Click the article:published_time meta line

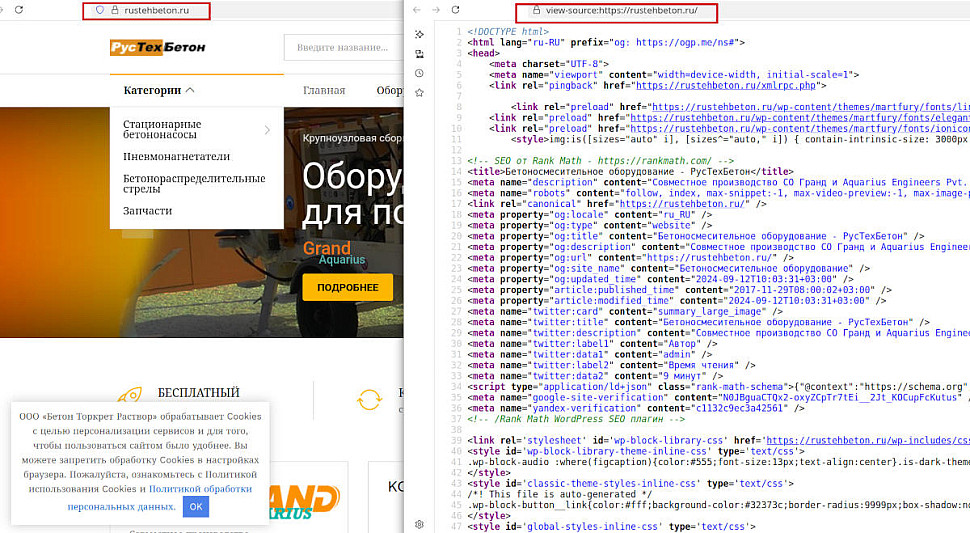[x=680, y=290]
